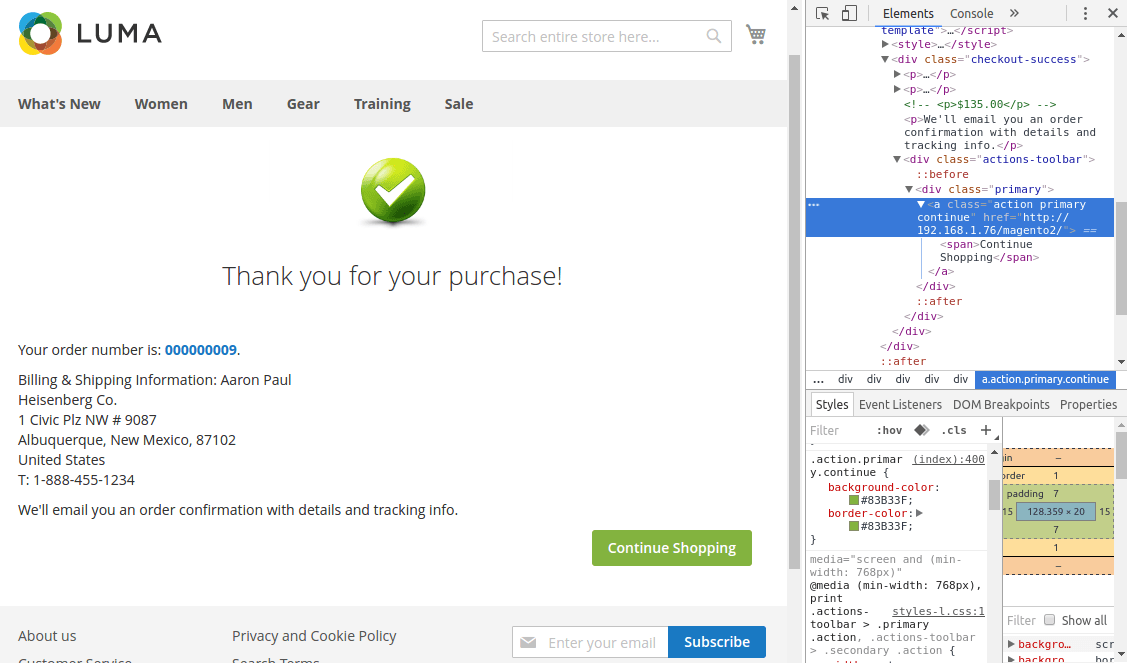Open (index):400 source link
Image resolution: width=1127 pixels, height=663 pixels.
click(x=949, y=459)
